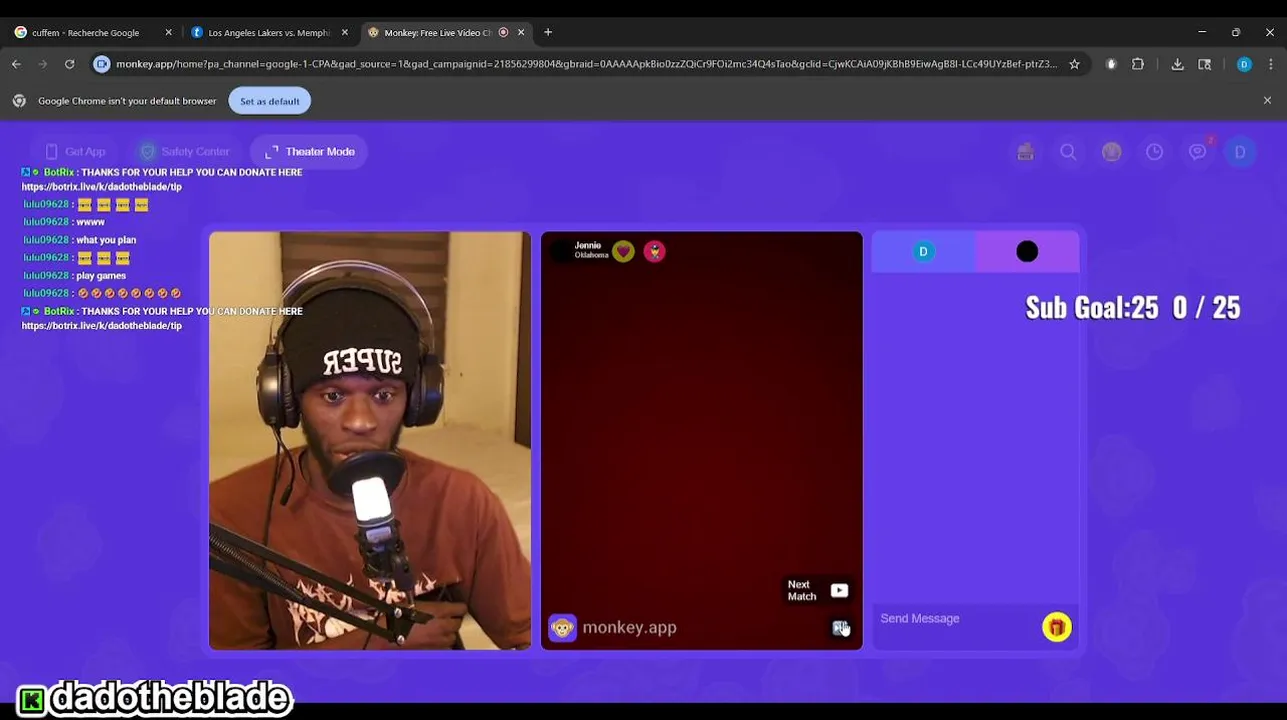Click chat message 'what you plan'
This screenshot has height=720, width=1287.
coord(106,240)
